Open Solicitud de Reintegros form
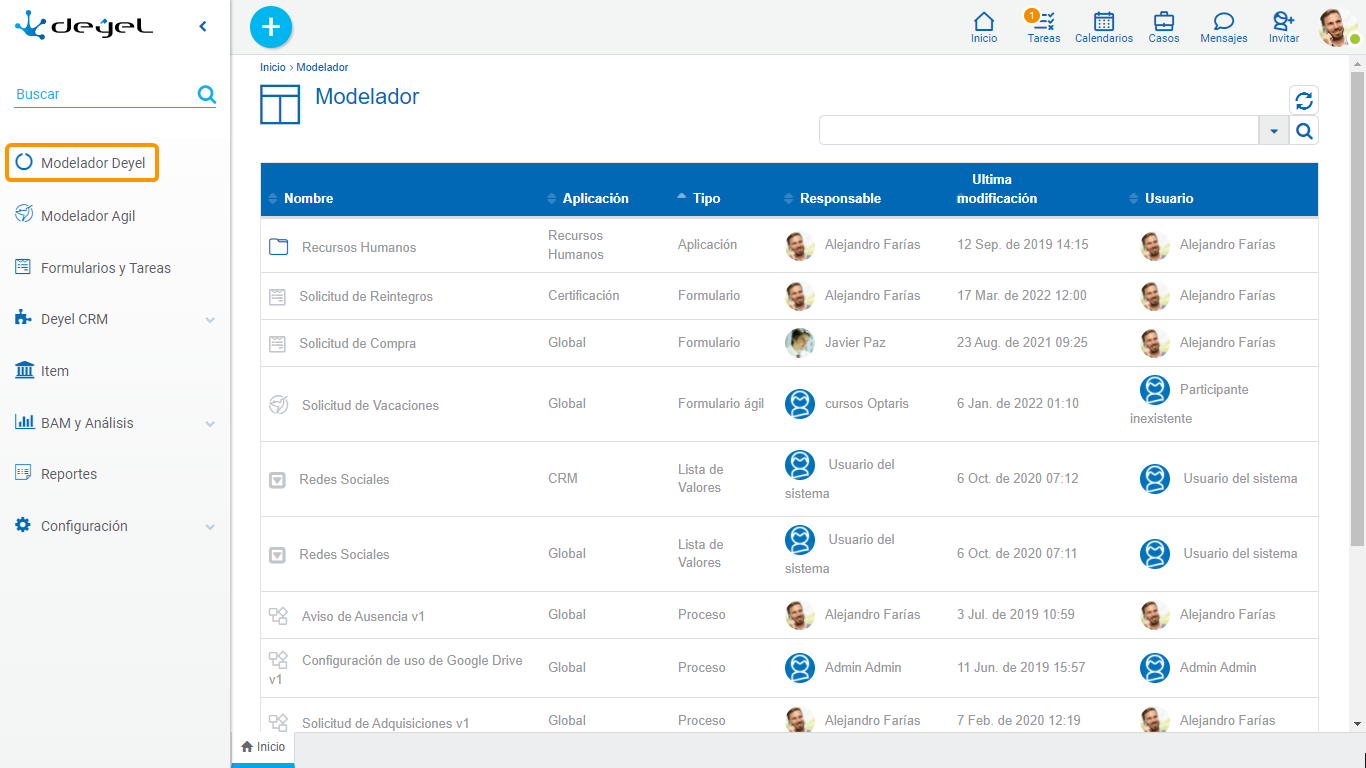Viewport: 1366px width, 768px height. pyautogui.click(x=366, y=296)
